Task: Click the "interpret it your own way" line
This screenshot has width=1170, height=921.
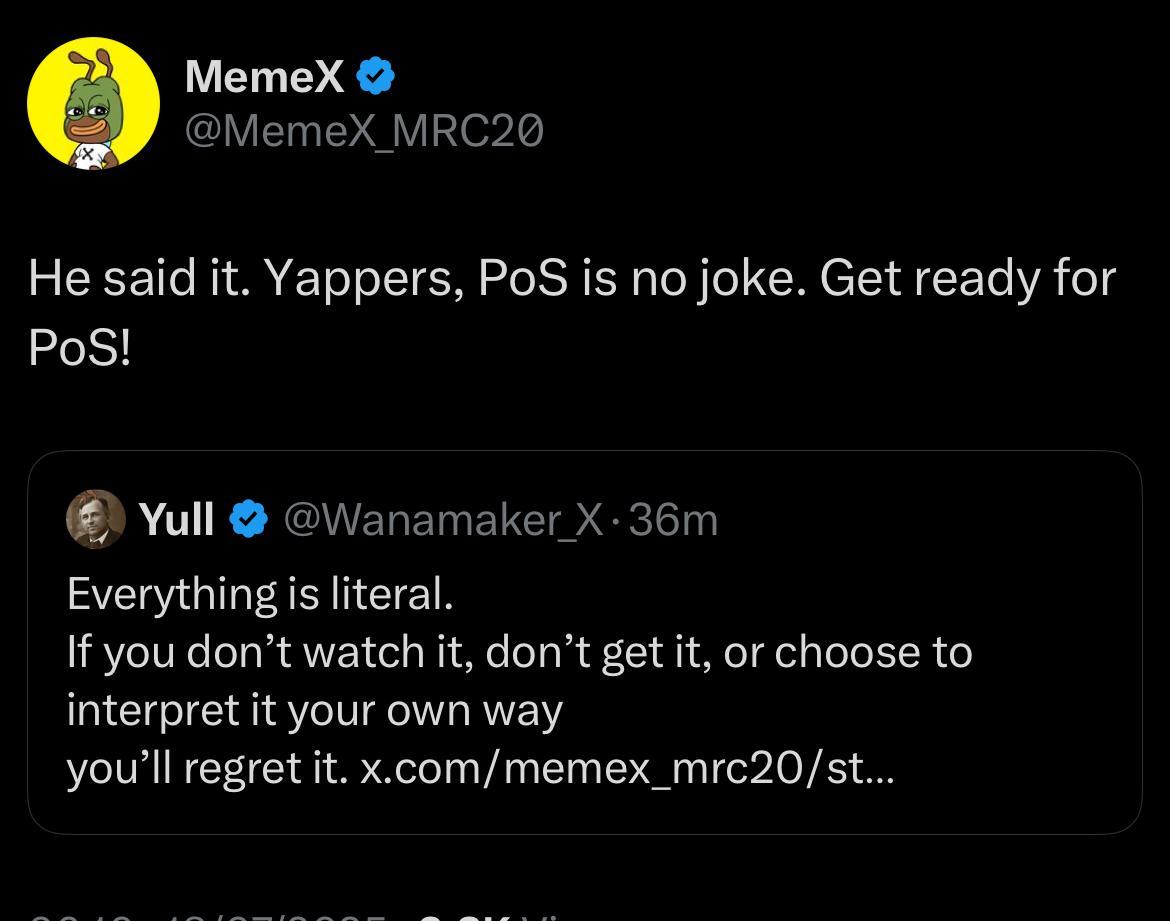Action: click(315, 710)
